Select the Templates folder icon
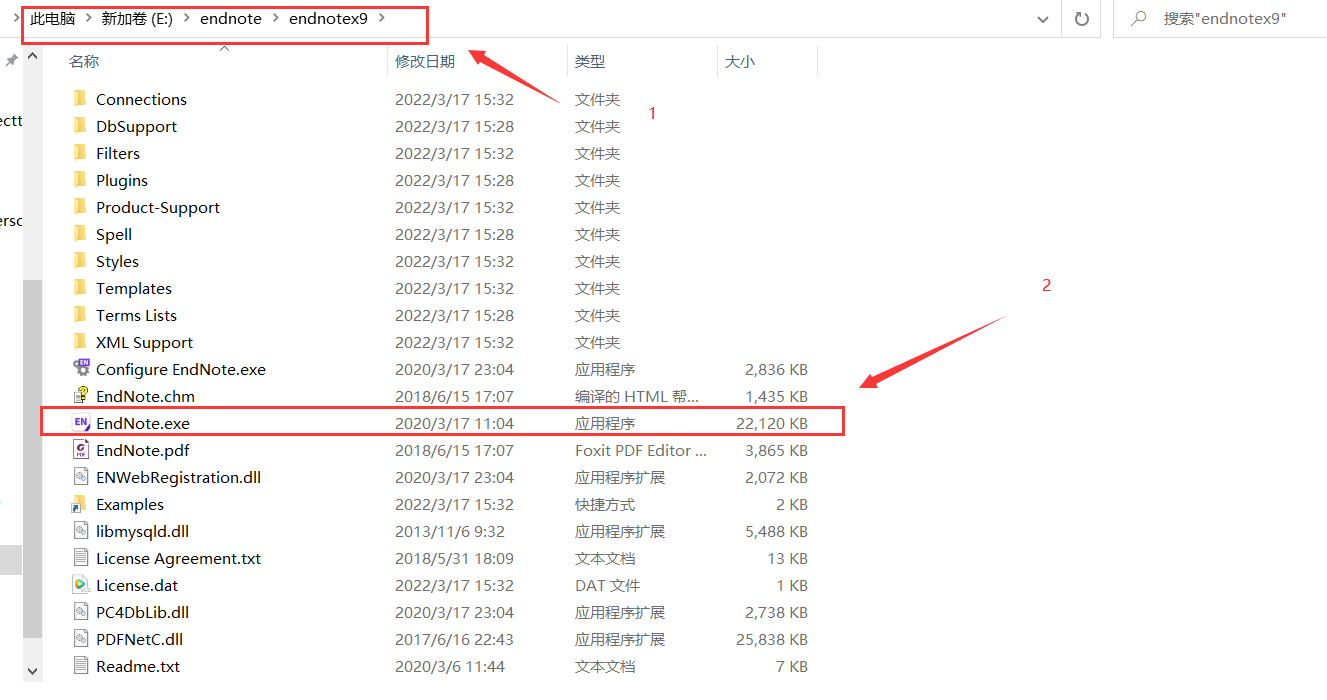Viewport: 1327px width, 700px height. point(80,288)
